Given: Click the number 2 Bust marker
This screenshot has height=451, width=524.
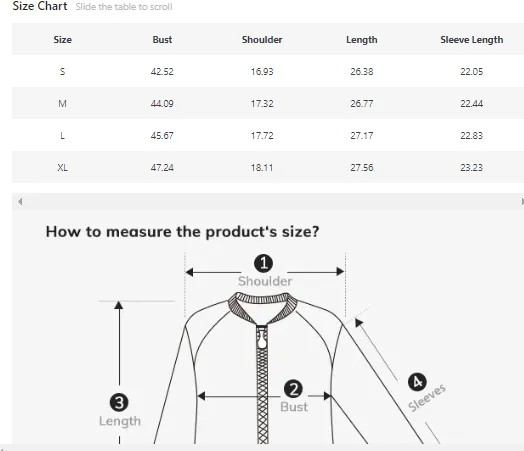Looking at the screenshot, I should pos(293,389).
